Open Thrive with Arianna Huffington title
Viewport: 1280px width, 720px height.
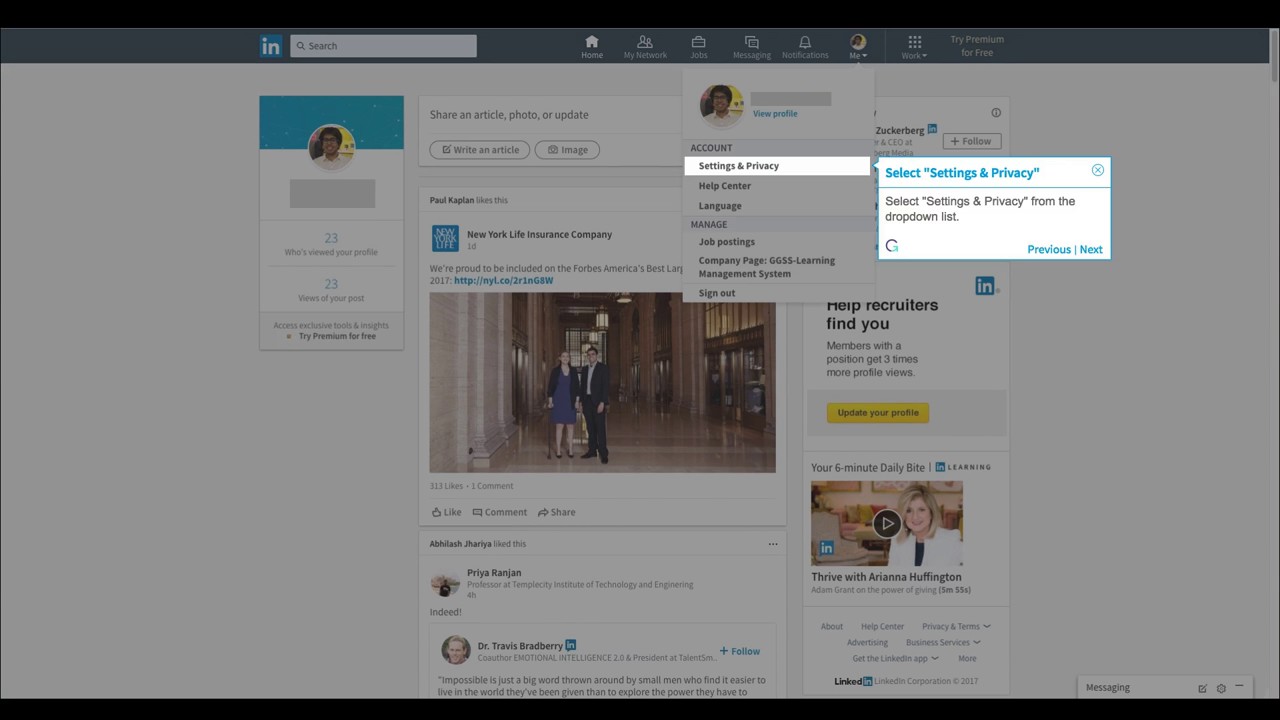click(886, 577)
